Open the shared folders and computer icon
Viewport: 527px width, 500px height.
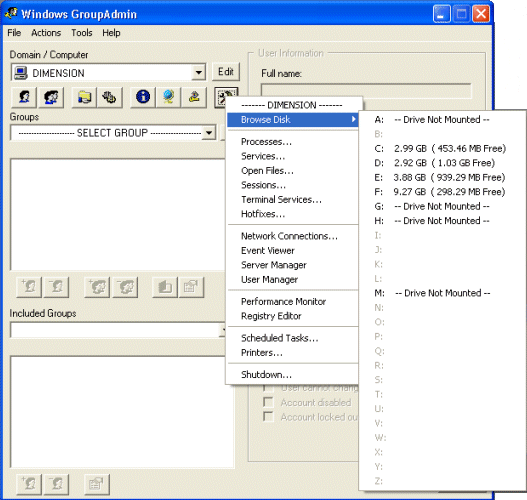pyautogui.click(x=84, y=97)
